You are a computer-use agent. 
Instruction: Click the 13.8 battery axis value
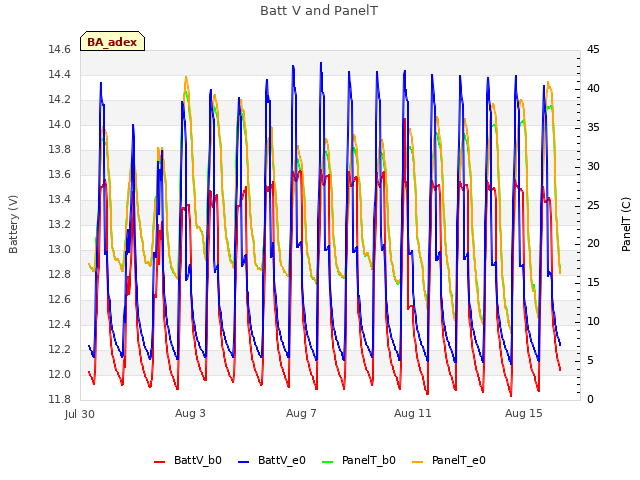point(60,150)
